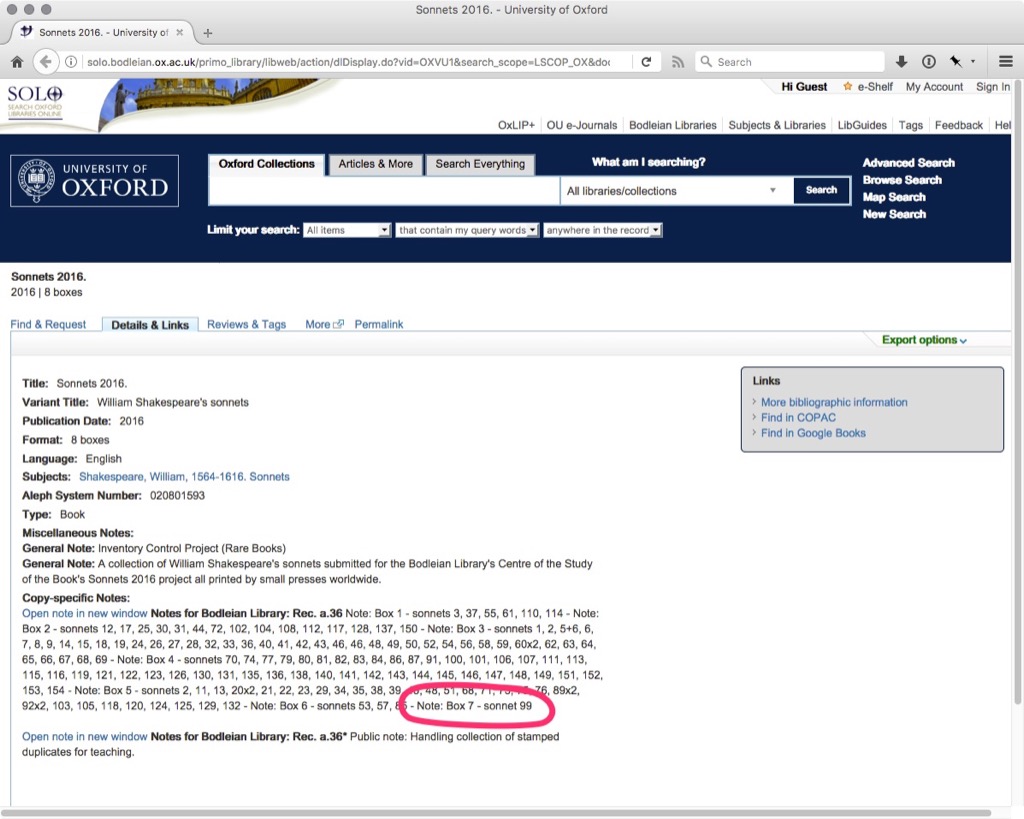This screenshot has height=819, width=1024.
Task: Select the Search Everything tab
Action: [x=480, y=164]
